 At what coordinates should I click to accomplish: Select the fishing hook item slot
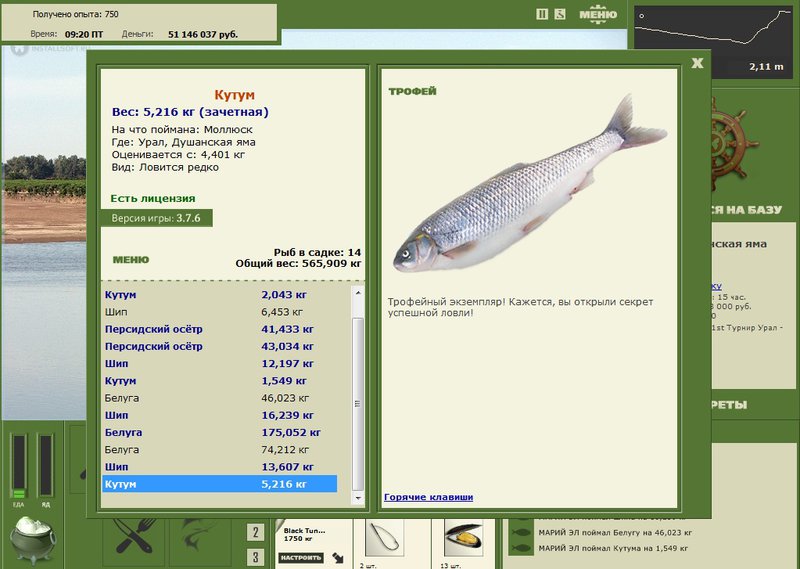pos(384,538)
